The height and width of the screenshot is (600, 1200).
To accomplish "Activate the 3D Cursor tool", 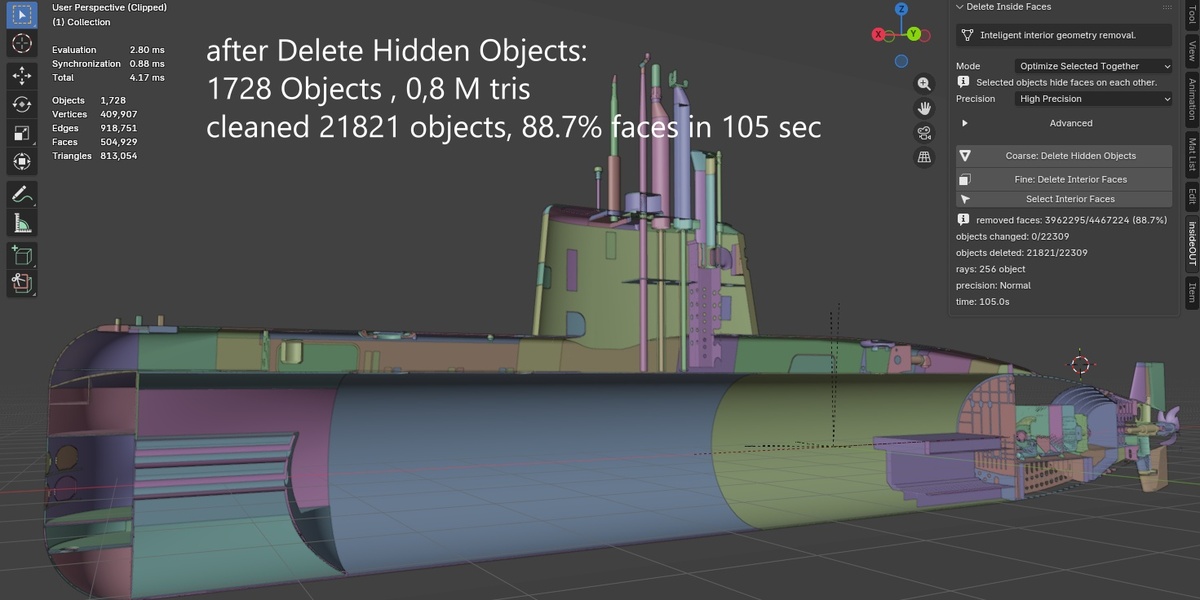I will (21, 44).
